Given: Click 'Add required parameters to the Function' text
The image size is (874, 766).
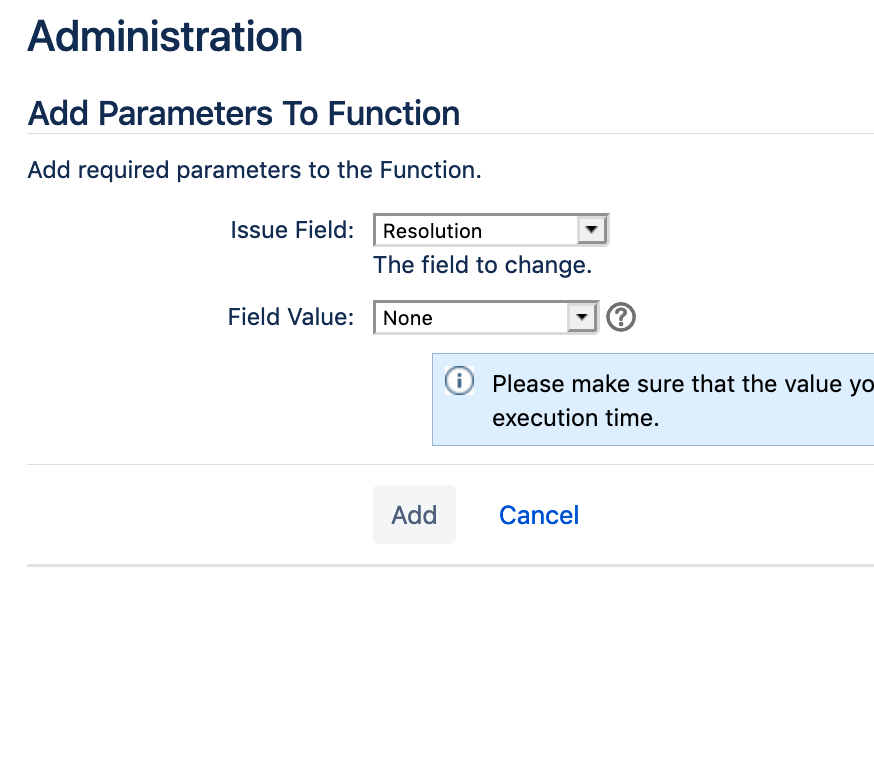Looking at the screenshot, I should [254, 170].
